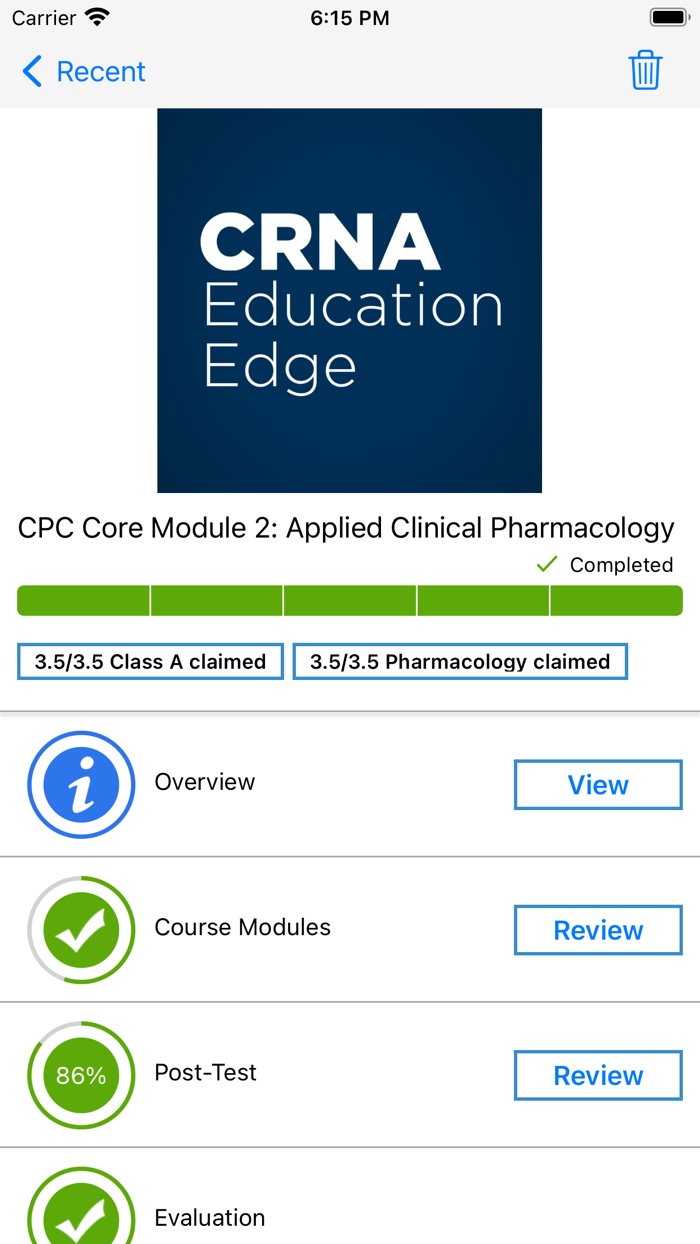Select the 3.5/3.5 Pharmacology claimed badge
The width and height of the screenshot is (700, 1244).
(x=459, y=661)
